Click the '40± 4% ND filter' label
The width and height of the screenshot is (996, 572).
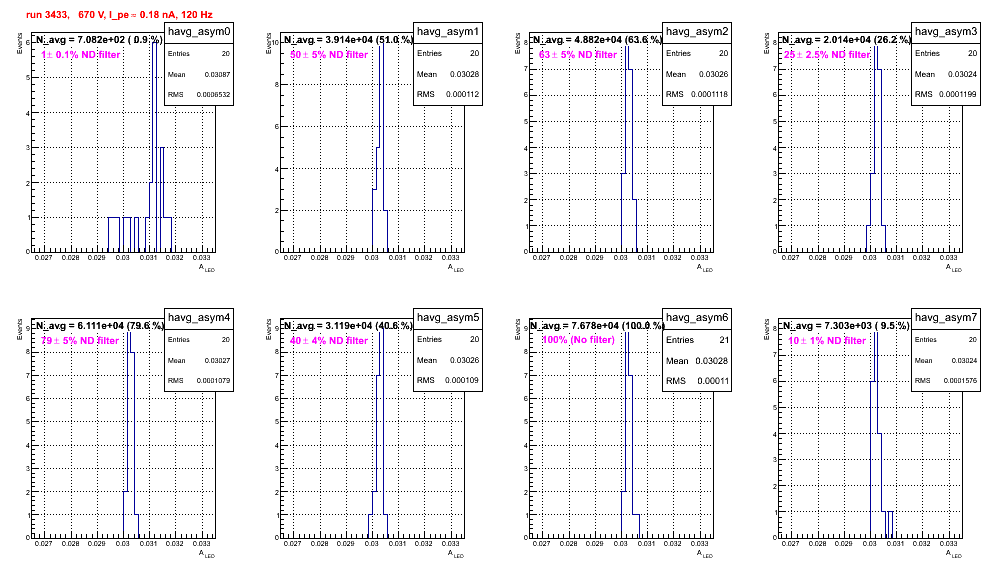coord(329,341)
